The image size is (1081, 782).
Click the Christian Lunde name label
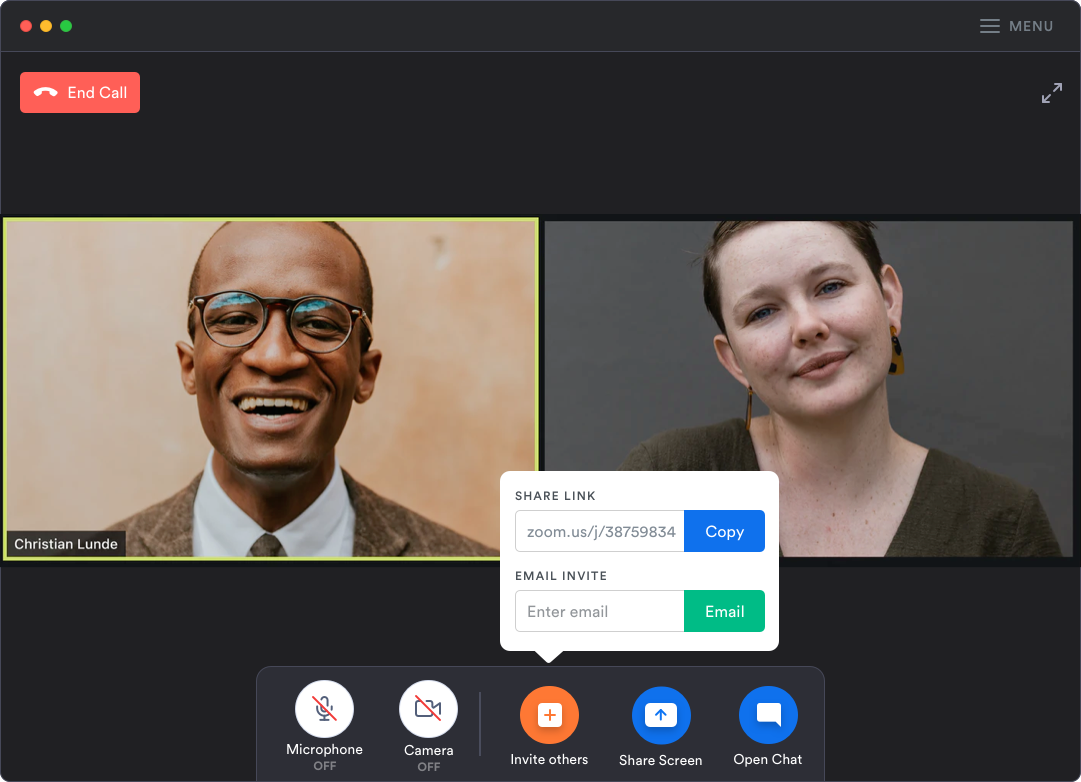[x=66, y=544]
